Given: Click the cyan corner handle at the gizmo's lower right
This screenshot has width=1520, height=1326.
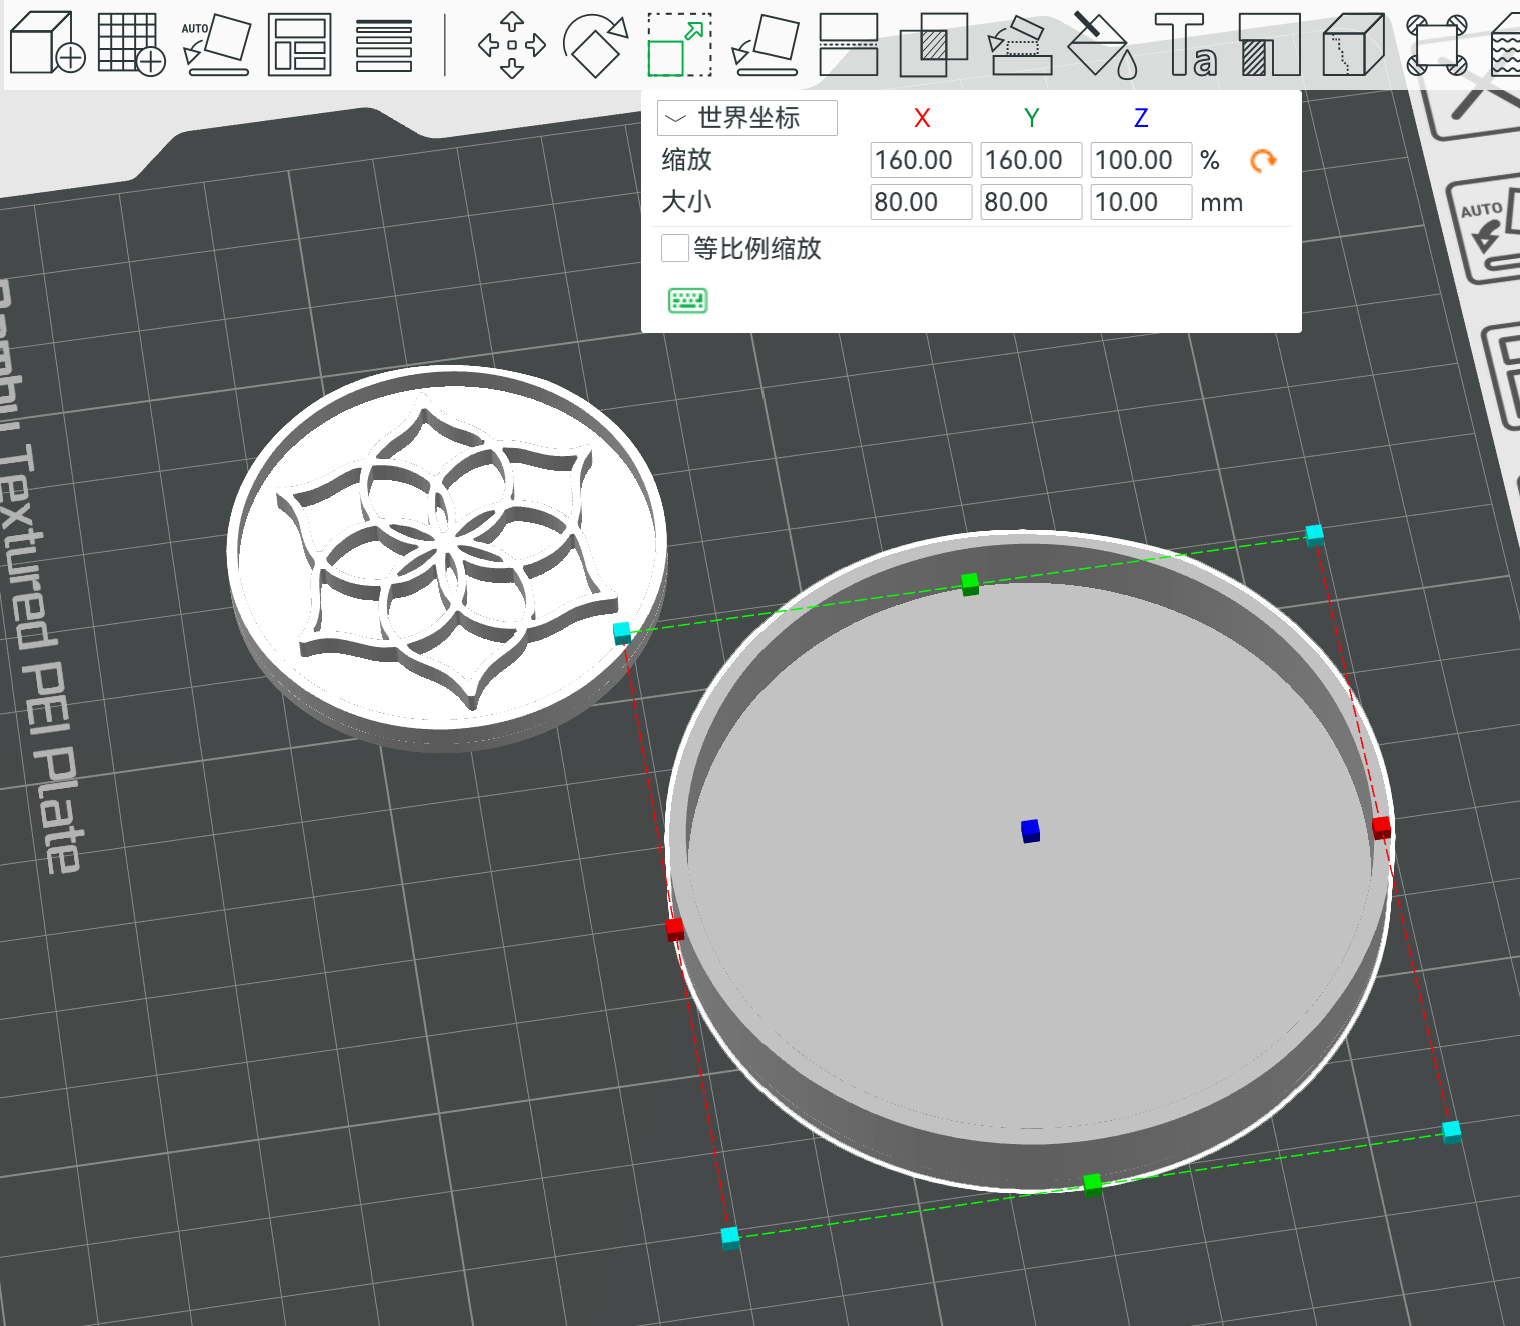Looking at the screenshot, I should 1452,1131.
